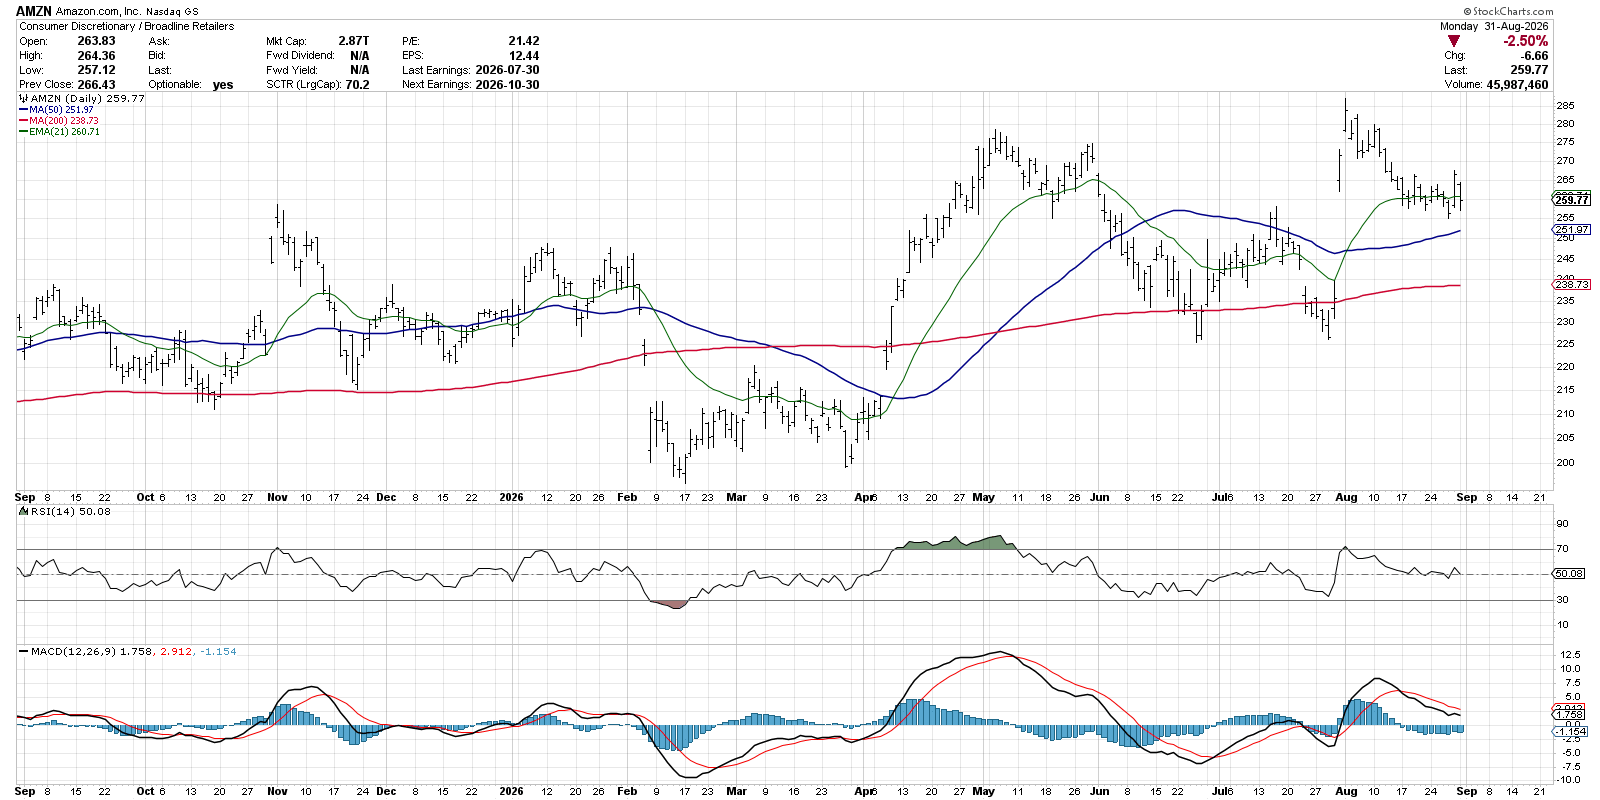Viewport: 1600px width, 800px height.
Task: Click the 12.5 label on MACD axis
Action: click(1570, 655)
